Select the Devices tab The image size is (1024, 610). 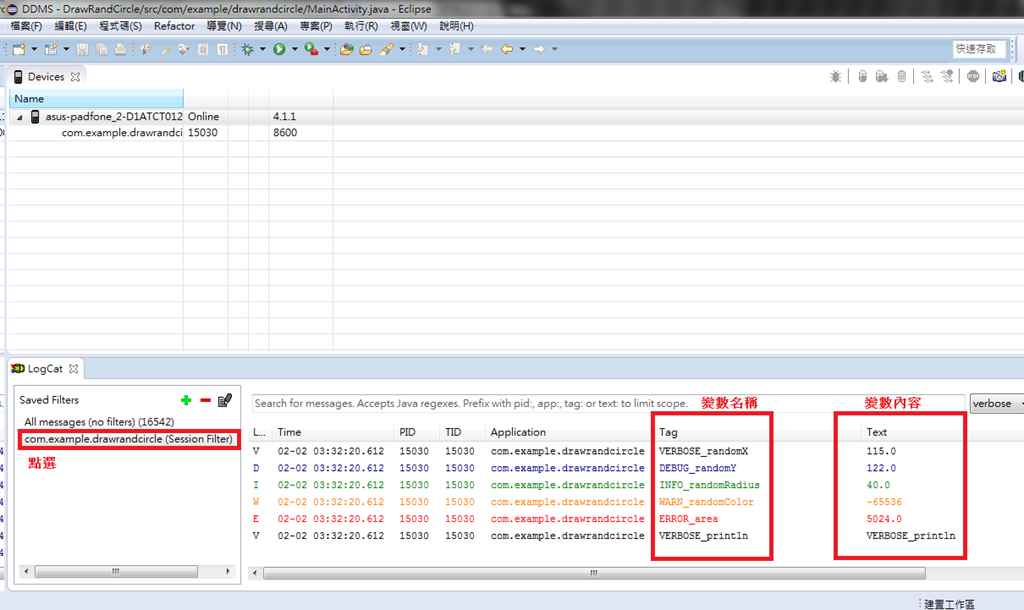(x=46, y=76)
